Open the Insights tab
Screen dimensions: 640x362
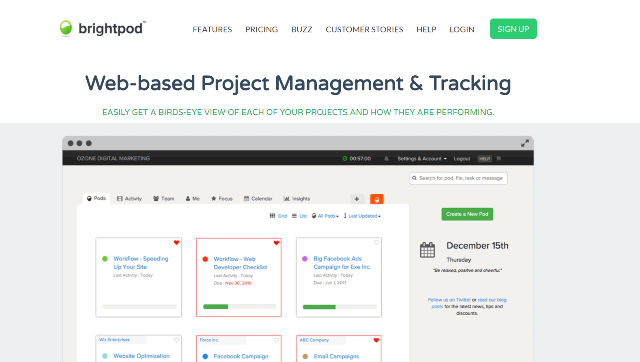point(297,199)
